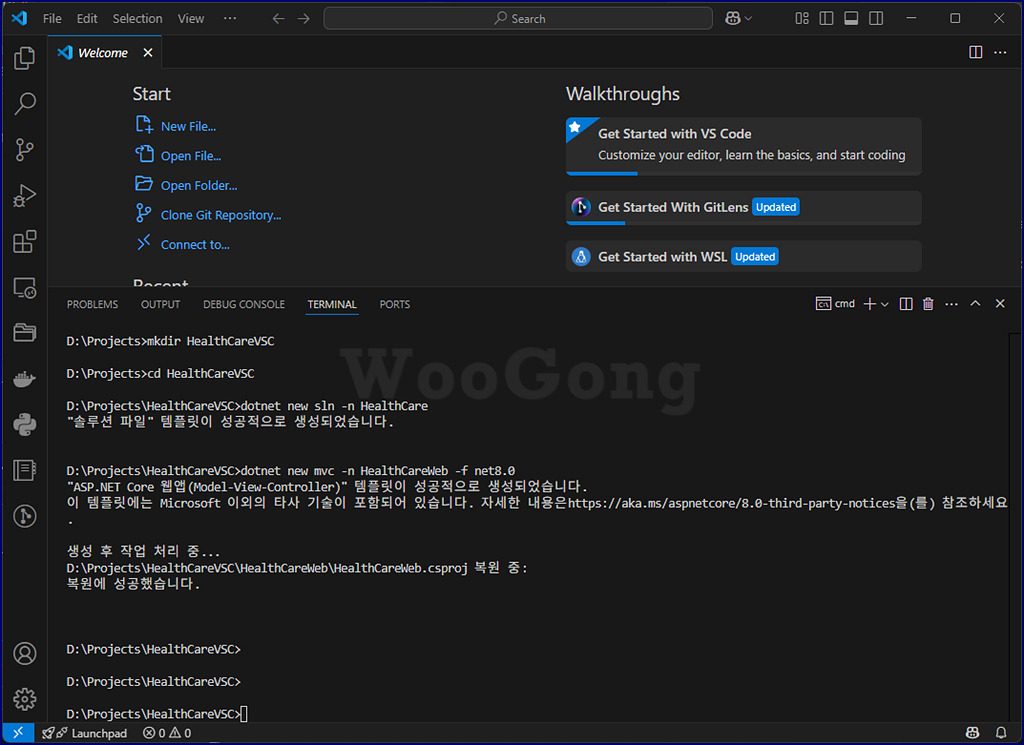Click the New File... link
Viewport: 1024px width, 745px height.
pyautogui.click(x=189, y=126)
